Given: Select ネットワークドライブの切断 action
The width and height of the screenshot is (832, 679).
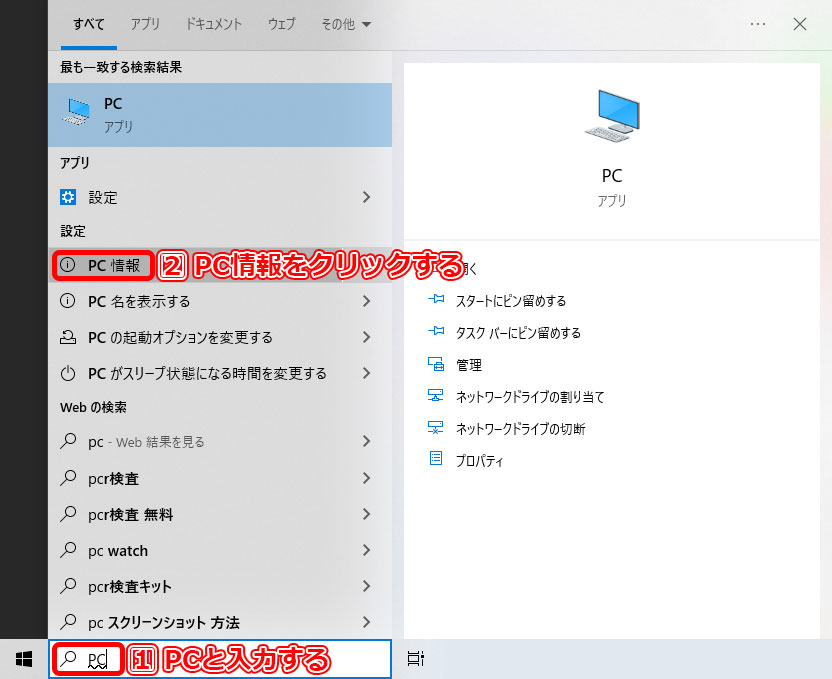Looking at the screenshot, I should coord(520,429).
